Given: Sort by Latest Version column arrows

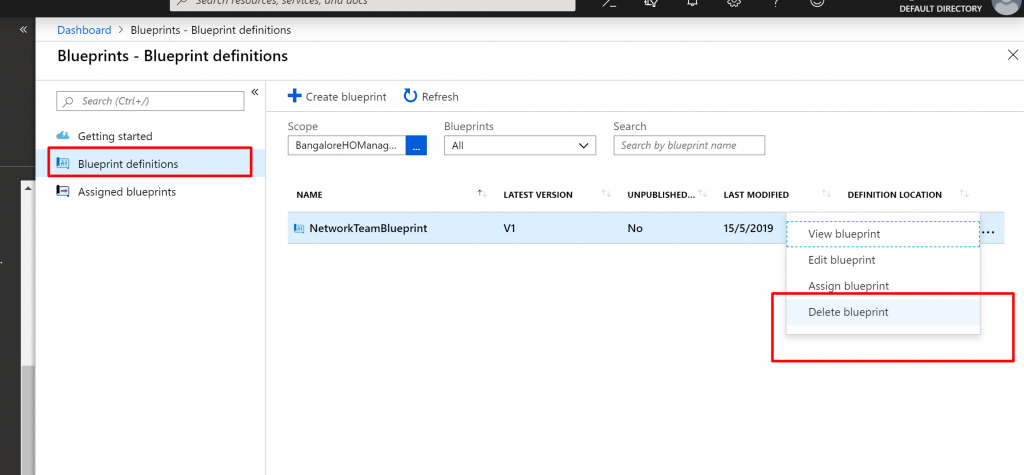Looking at the screenshot, I should click(606, 194).
